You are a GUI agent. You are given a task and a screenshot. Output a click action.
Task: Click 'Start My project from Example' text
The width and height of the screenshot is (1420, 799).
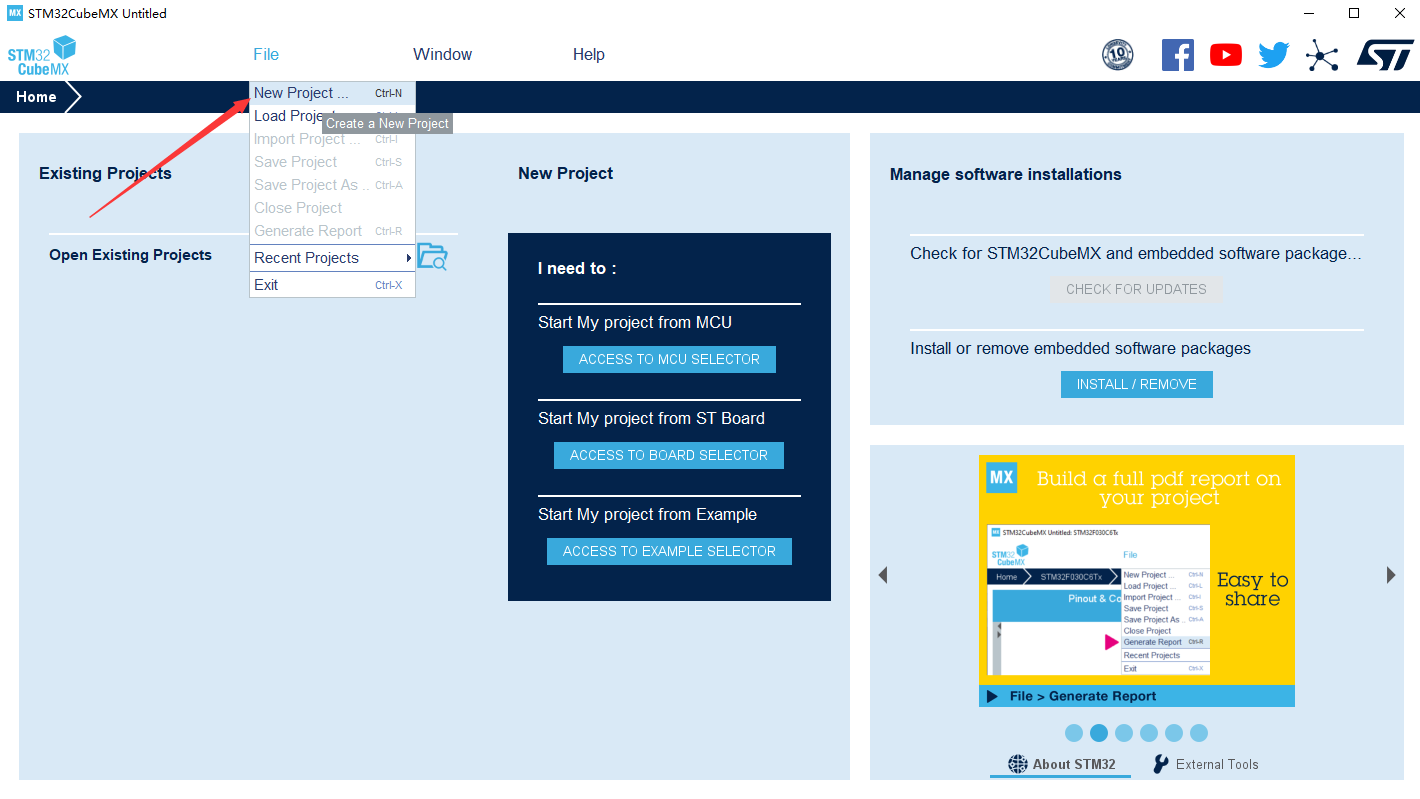coord(647,514)
